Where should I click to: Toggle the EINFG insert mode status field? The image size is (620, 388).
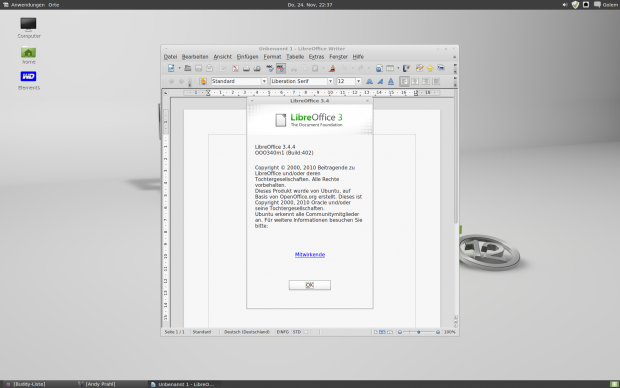point(283,332)
